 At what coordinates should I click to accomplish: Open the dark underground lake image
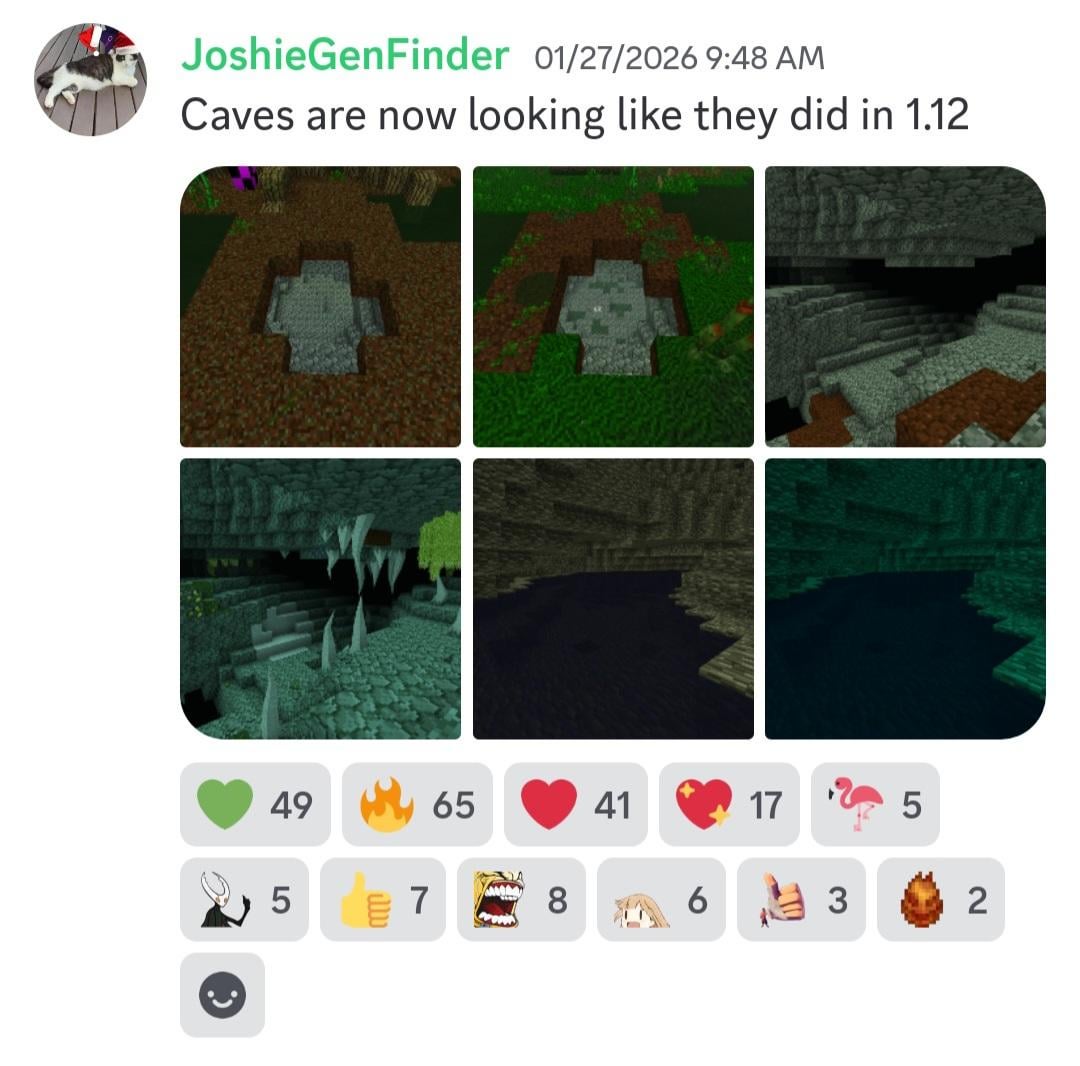tap(613, 598)
